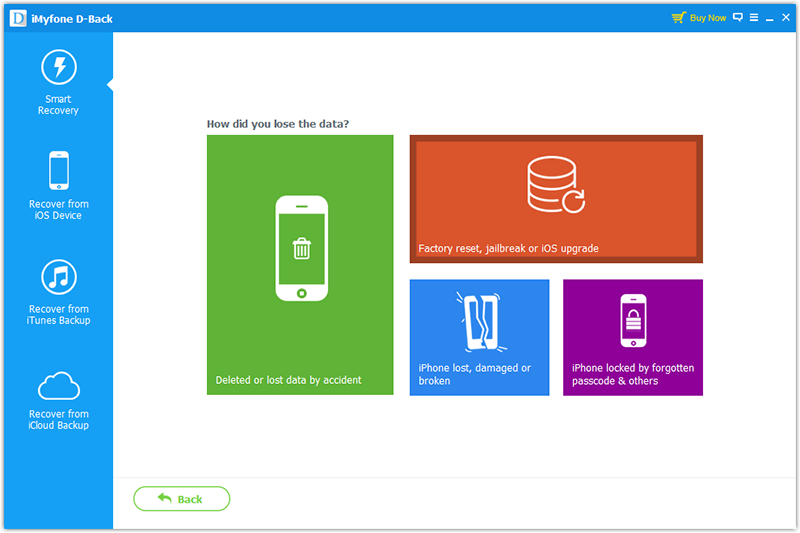This screenshot has width=800, height=533.
Task: Click the cloud iCloud Backup icon
Action: (59, 386)
